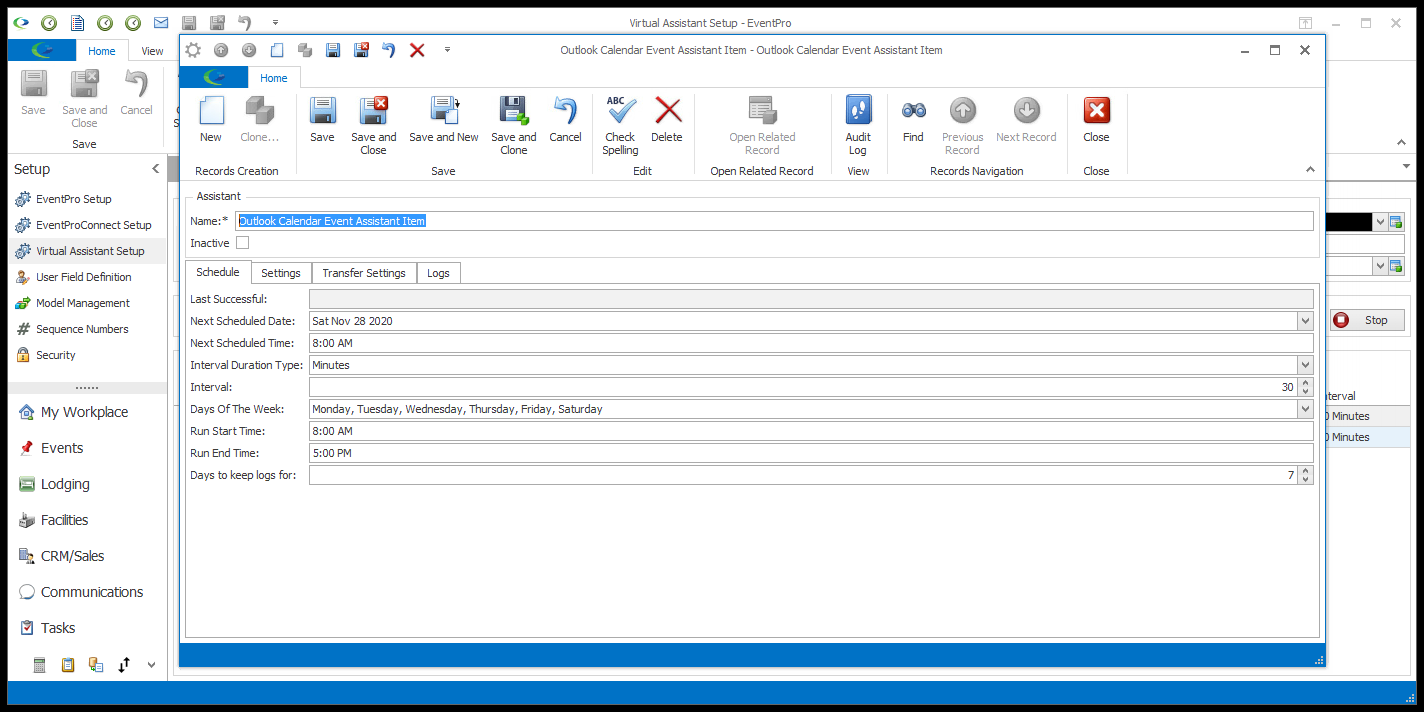
Task: Click the small blue save icon in dialog quick toolbar
Action: pyautogui.click(x=333, y=50)
